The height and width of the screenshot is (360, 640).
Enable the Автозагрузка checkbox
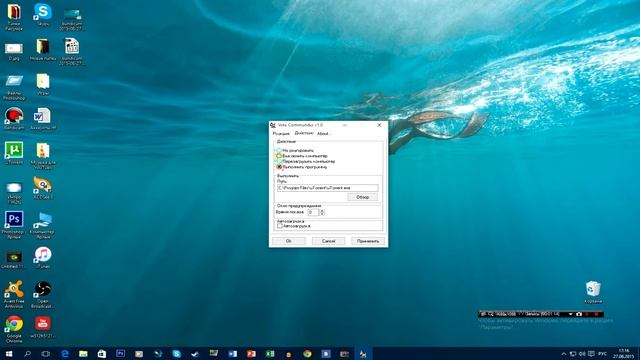coord(280,226)
